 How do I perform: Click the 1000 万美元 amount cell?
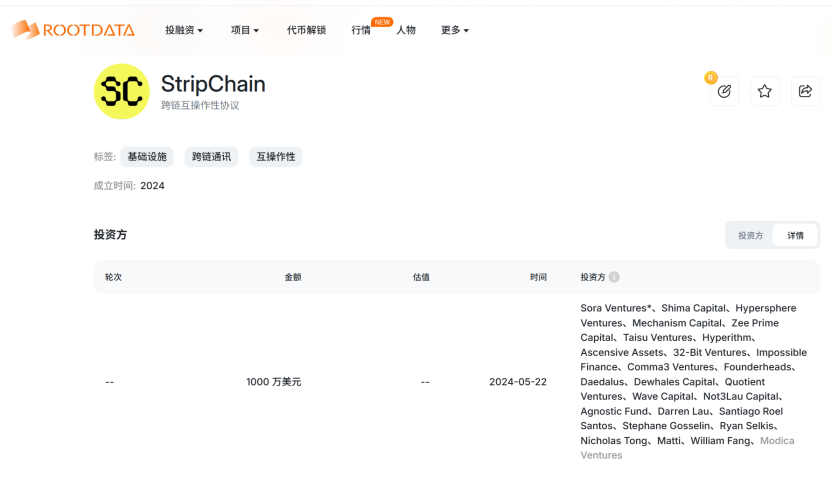(273, 382)
